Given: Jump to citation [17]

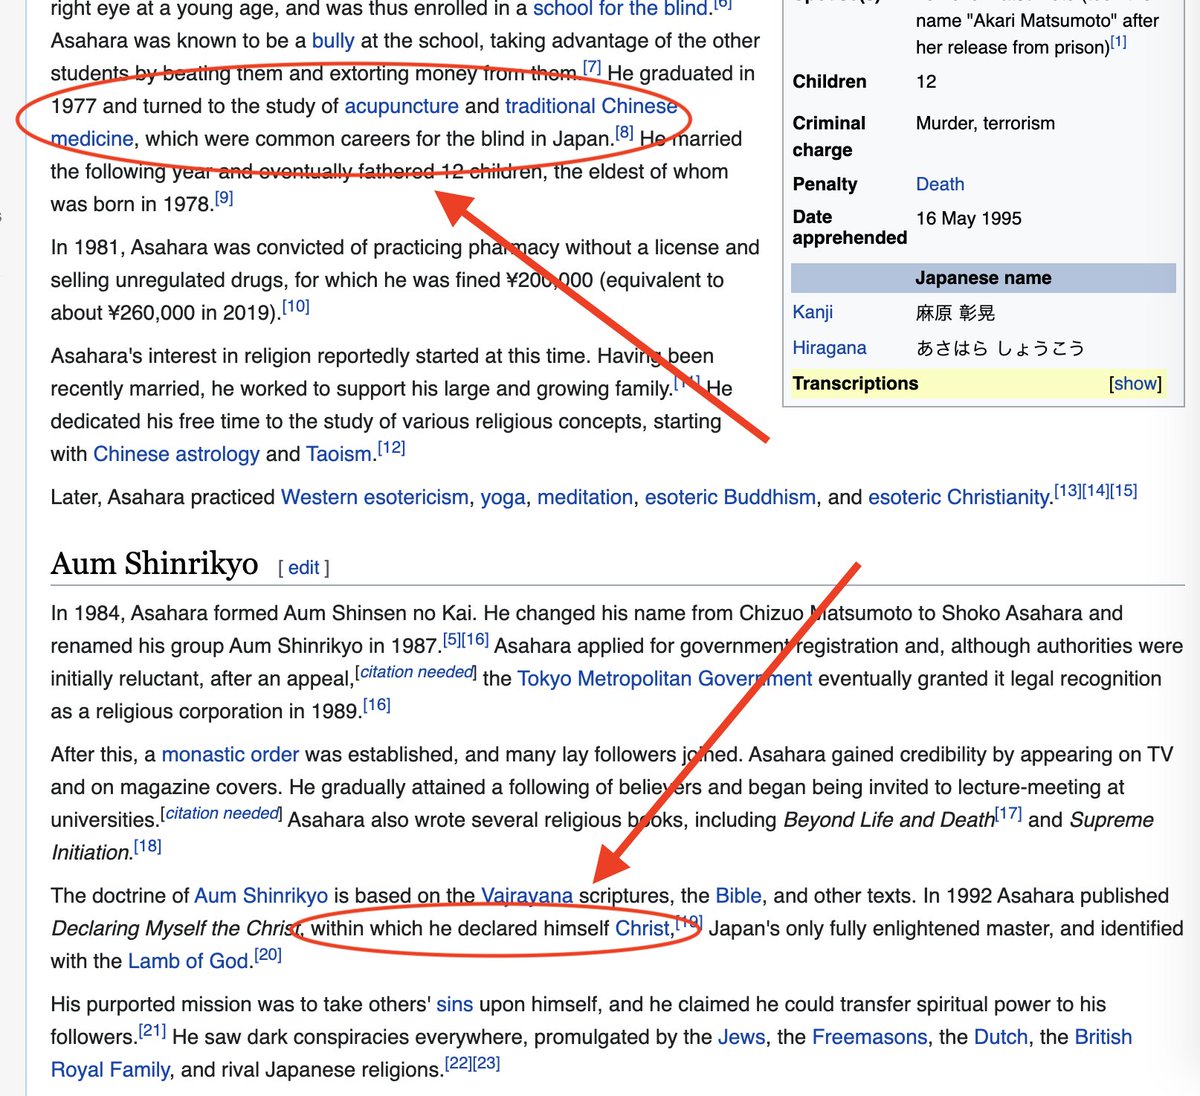Looking at the screenshot, I should (1009, 814).
